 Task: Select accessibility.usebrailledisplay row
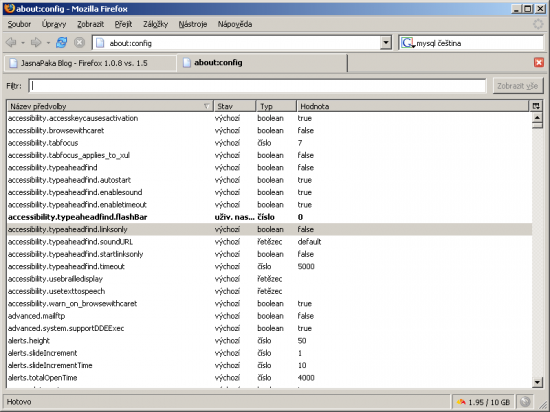click(x=269, y=279)
